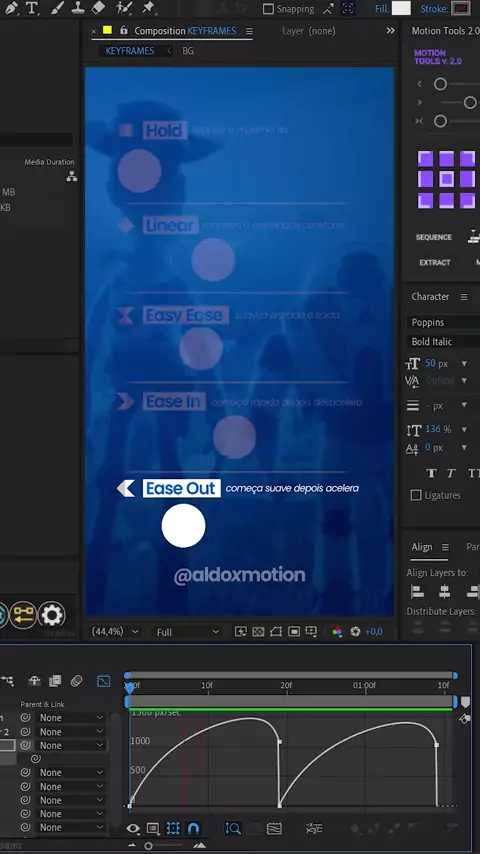Enable the Ligatures checkbox
The height and width of the screenshot is (854, 480).
416,495
